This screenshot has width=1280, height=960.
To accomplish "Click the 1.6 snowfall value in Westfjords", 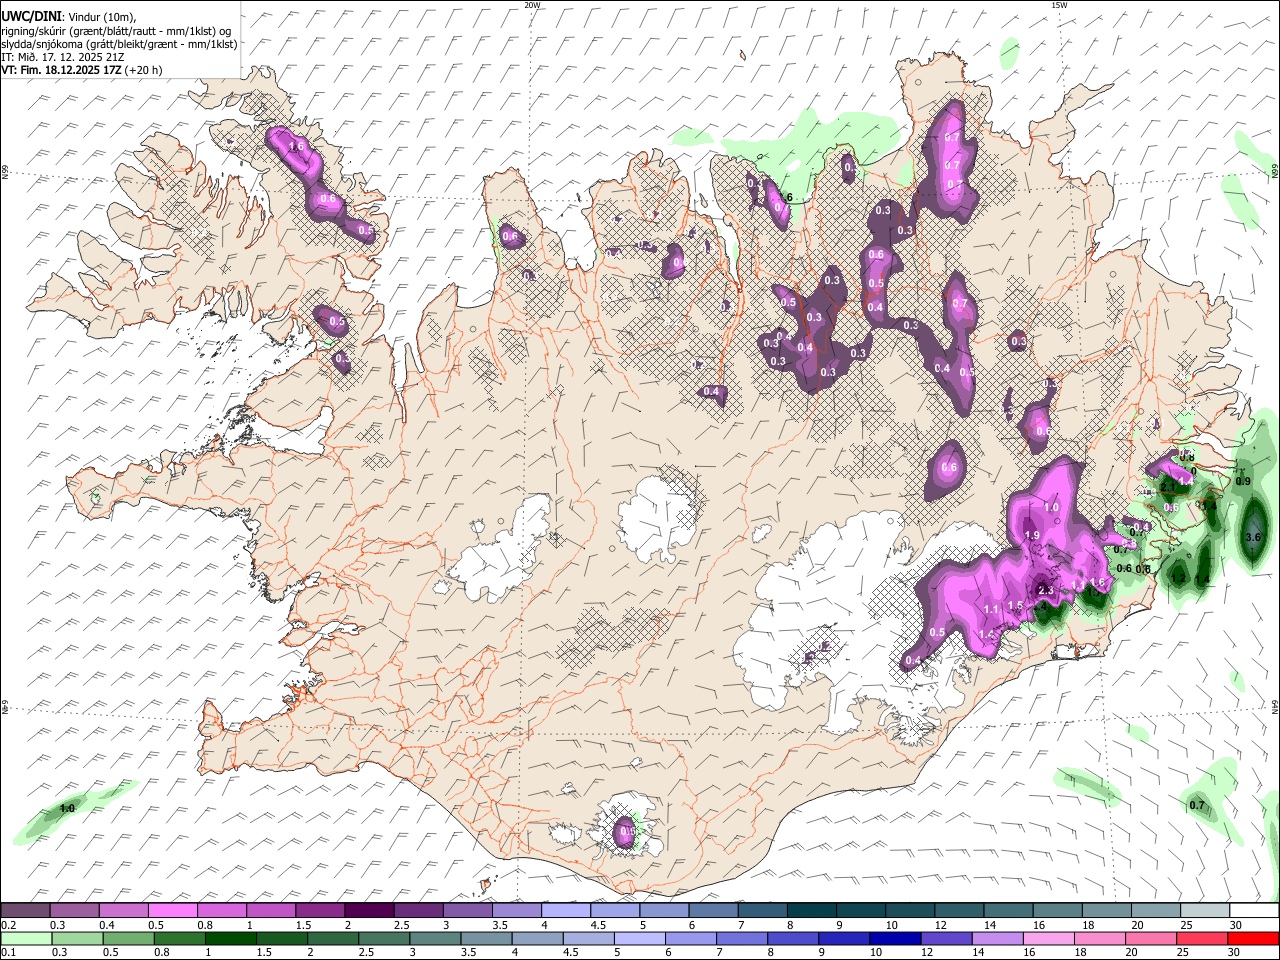I will [296, 147].
